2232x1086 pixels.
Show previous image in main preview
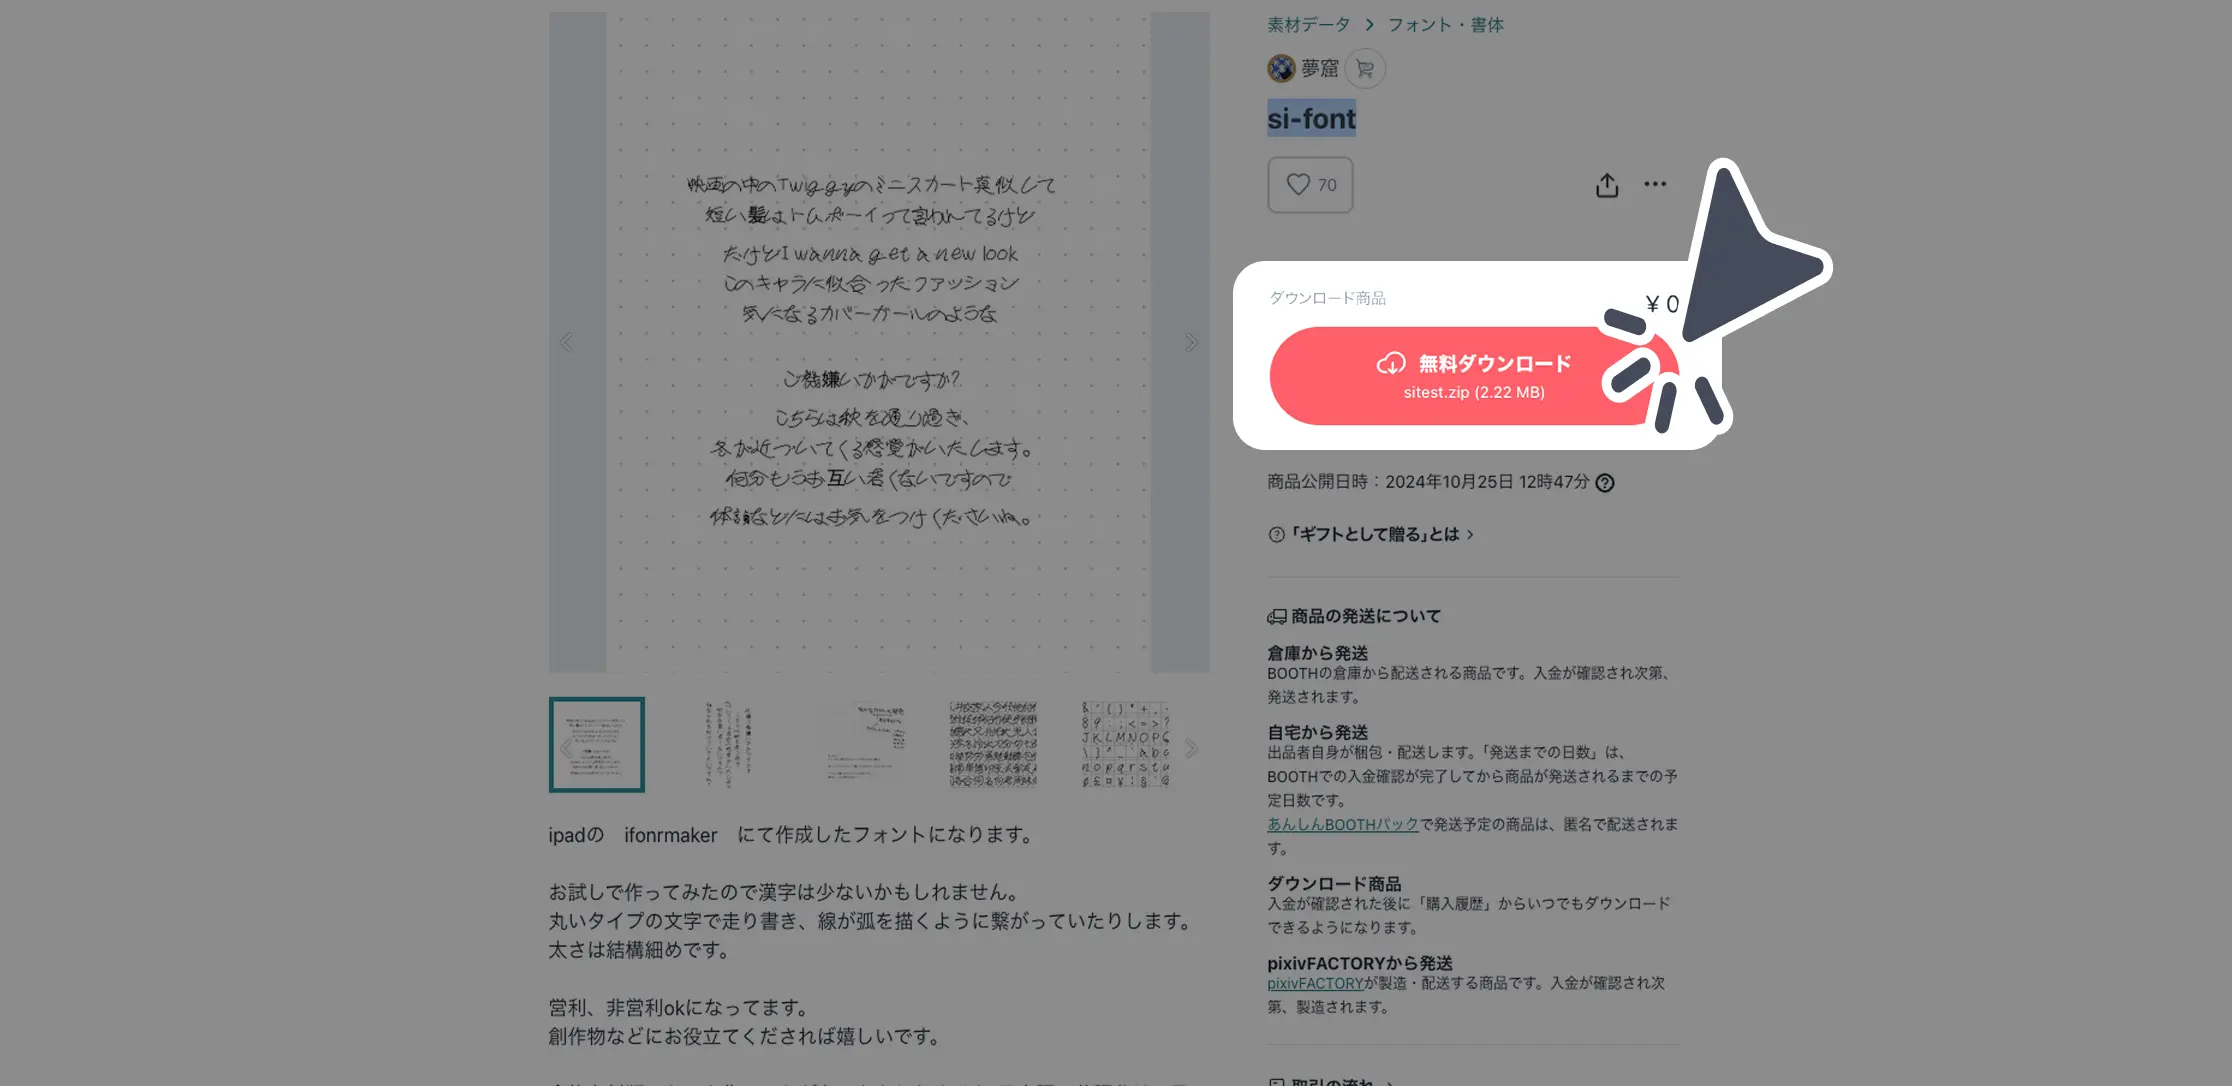(567, 343)
